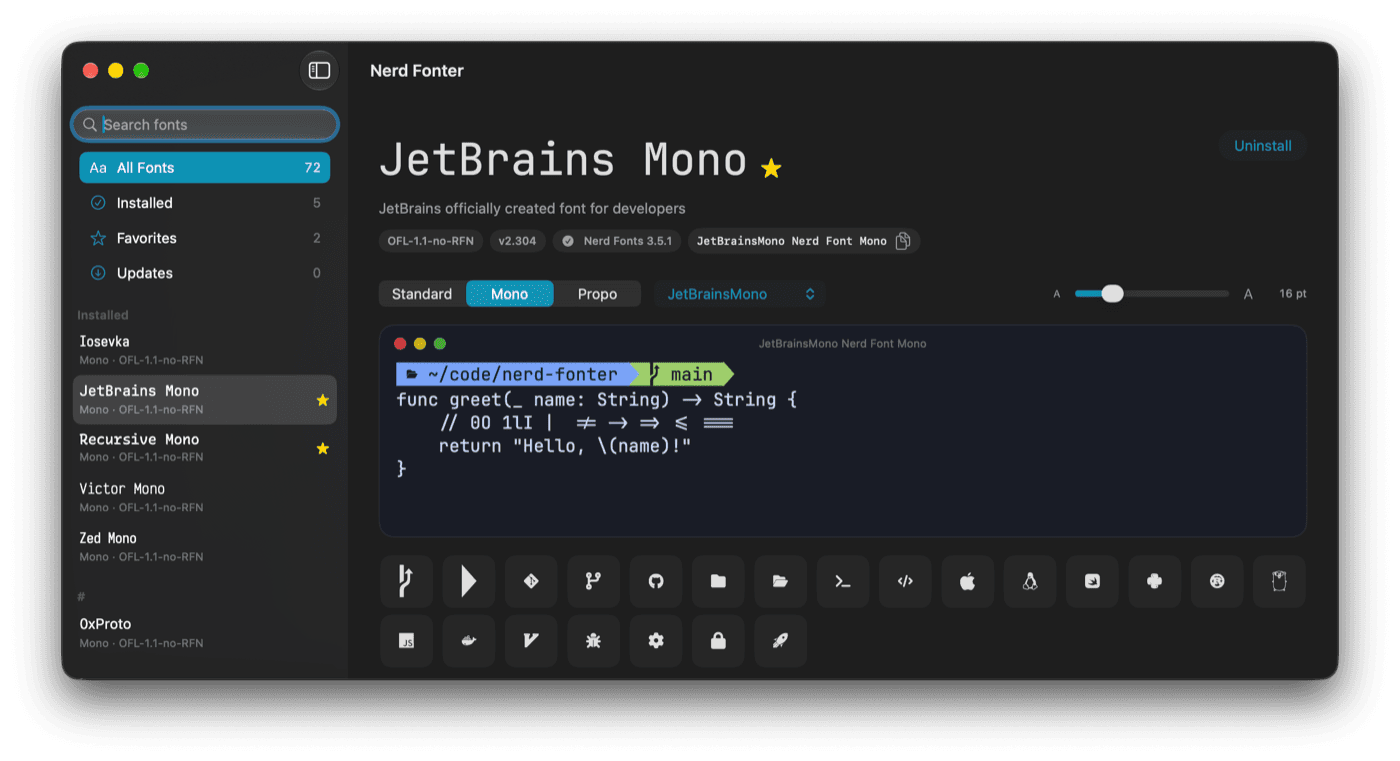Click the Rust logo glyph tile
The width and height of the screenshot is (1400, 761).
(1217, 581)
